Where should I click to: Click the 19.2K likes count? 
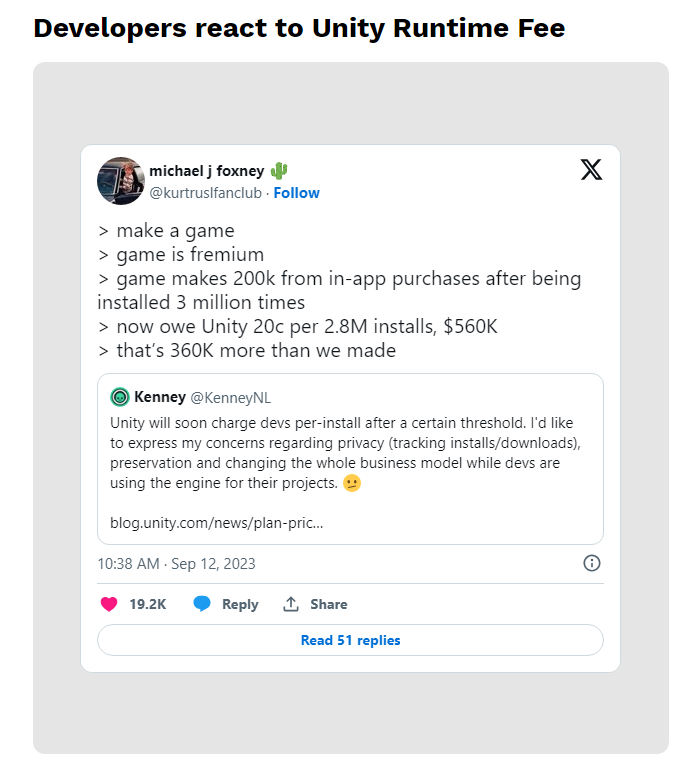point(147,604)
